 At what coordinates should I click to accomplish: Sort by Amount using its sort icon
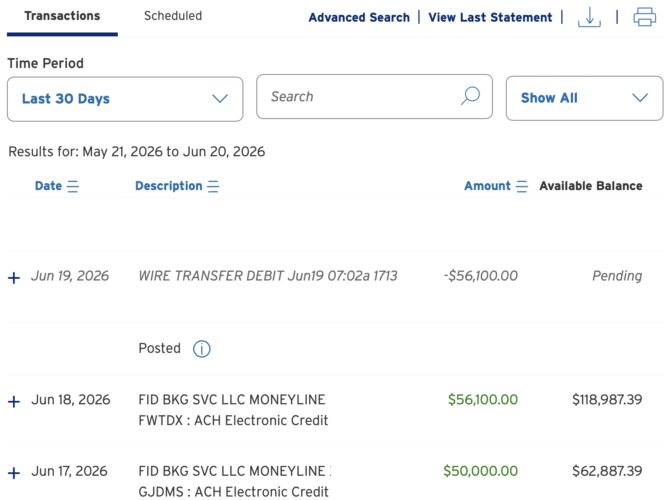point(522,186)
